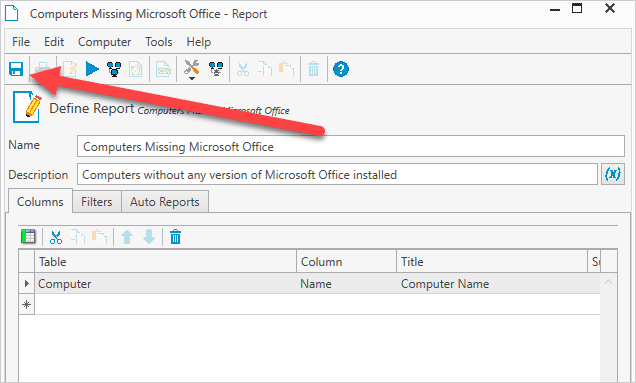
Task: Open the Computer menu
Action: (x=105, y=42)
